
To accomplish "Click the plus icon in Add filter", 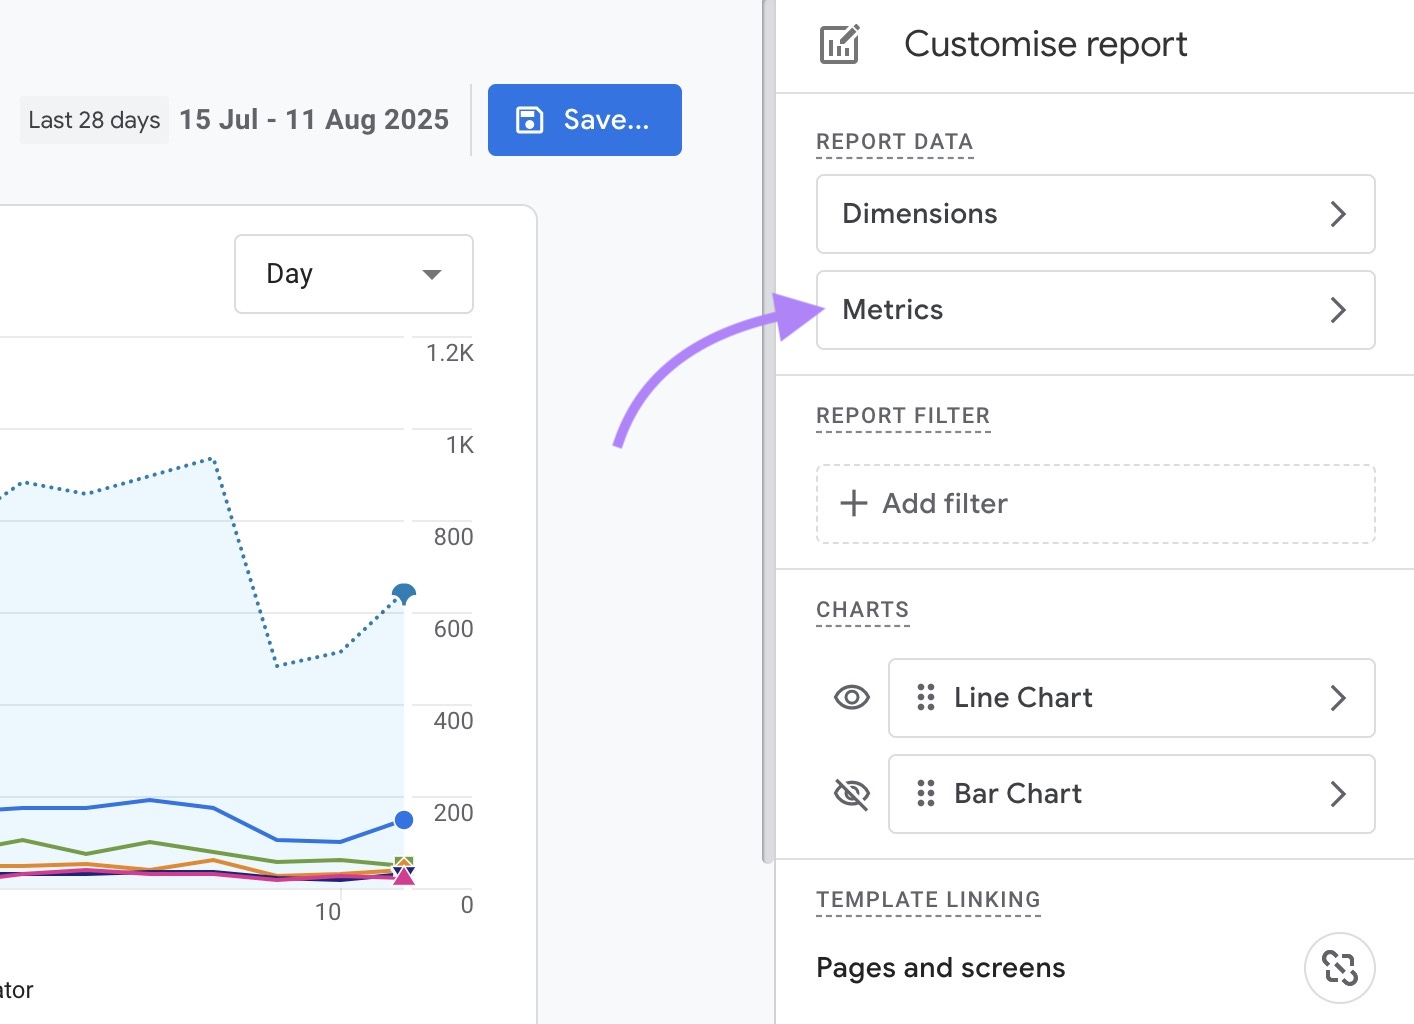I will (x=853, y=503).
